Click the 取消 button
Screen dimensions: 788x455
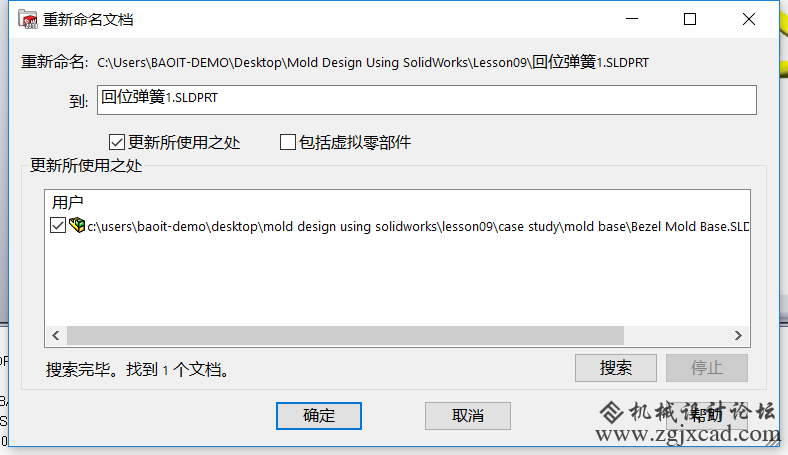pos(468,416)
